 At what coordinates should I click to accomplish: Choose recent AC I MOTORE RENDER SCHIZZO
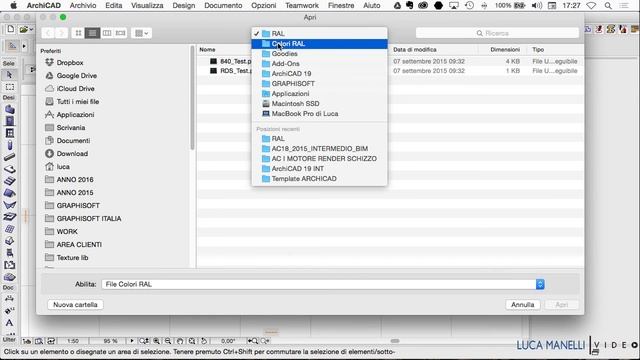320,159
